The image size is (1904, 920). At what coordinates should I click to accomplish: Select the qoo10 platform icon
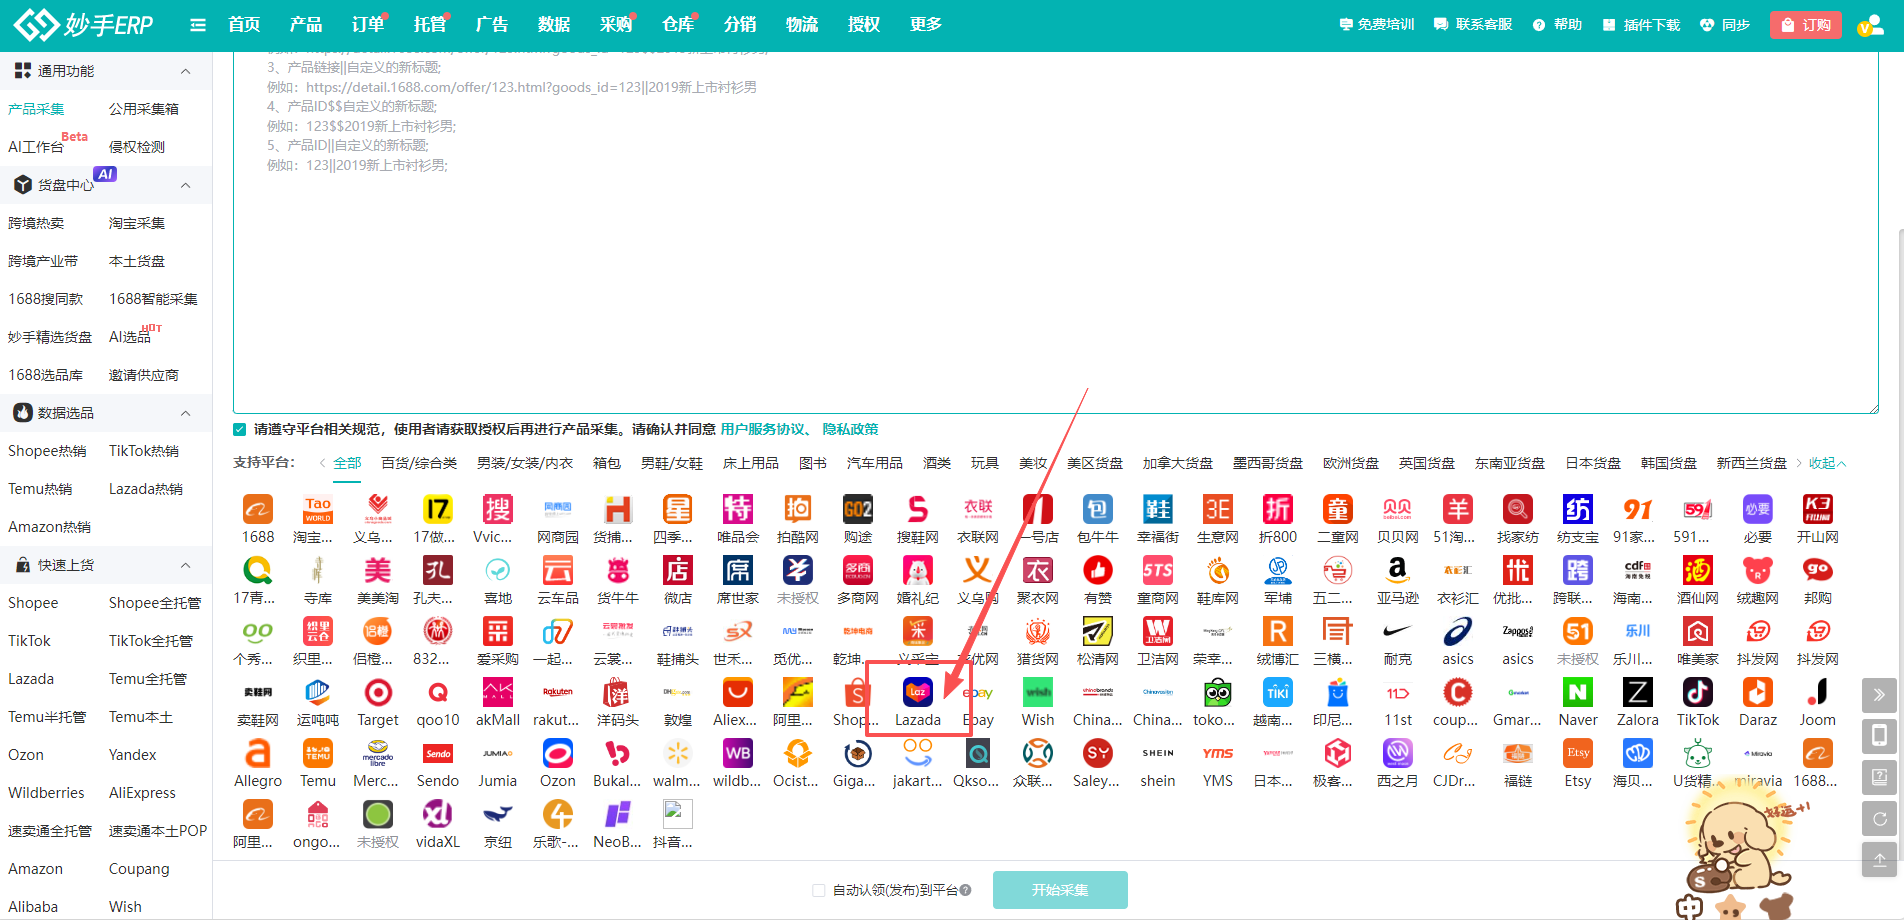click(x=438, y=693)
